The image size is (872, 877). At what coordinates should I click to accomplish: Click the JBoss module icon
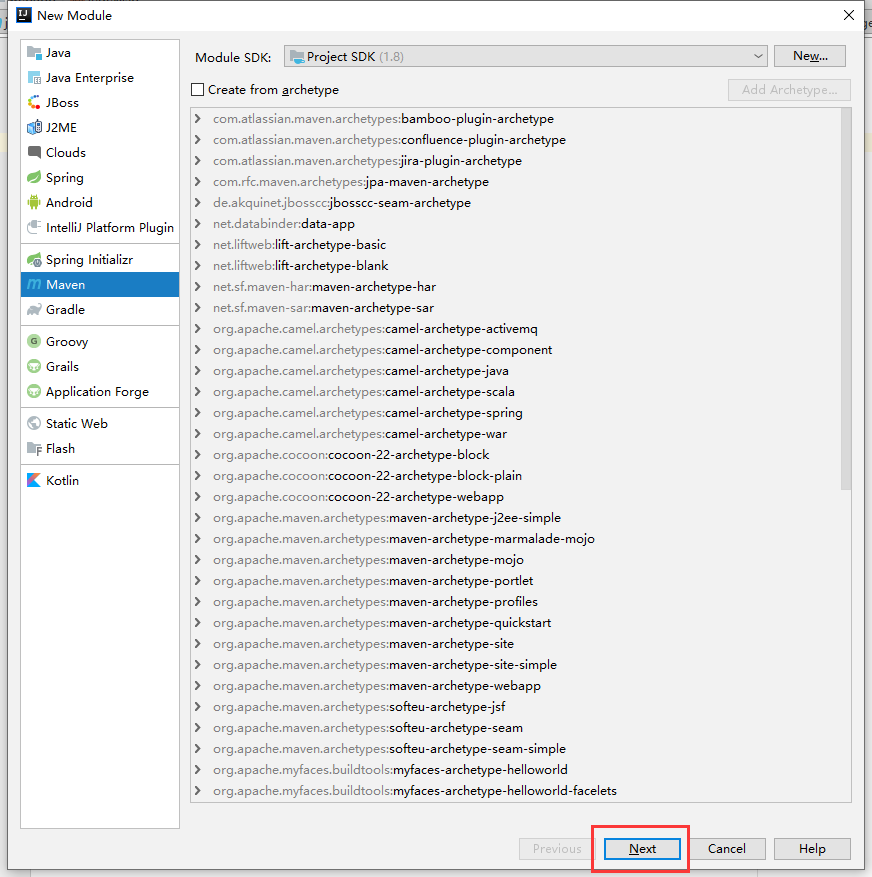click(x=35, y=103)
